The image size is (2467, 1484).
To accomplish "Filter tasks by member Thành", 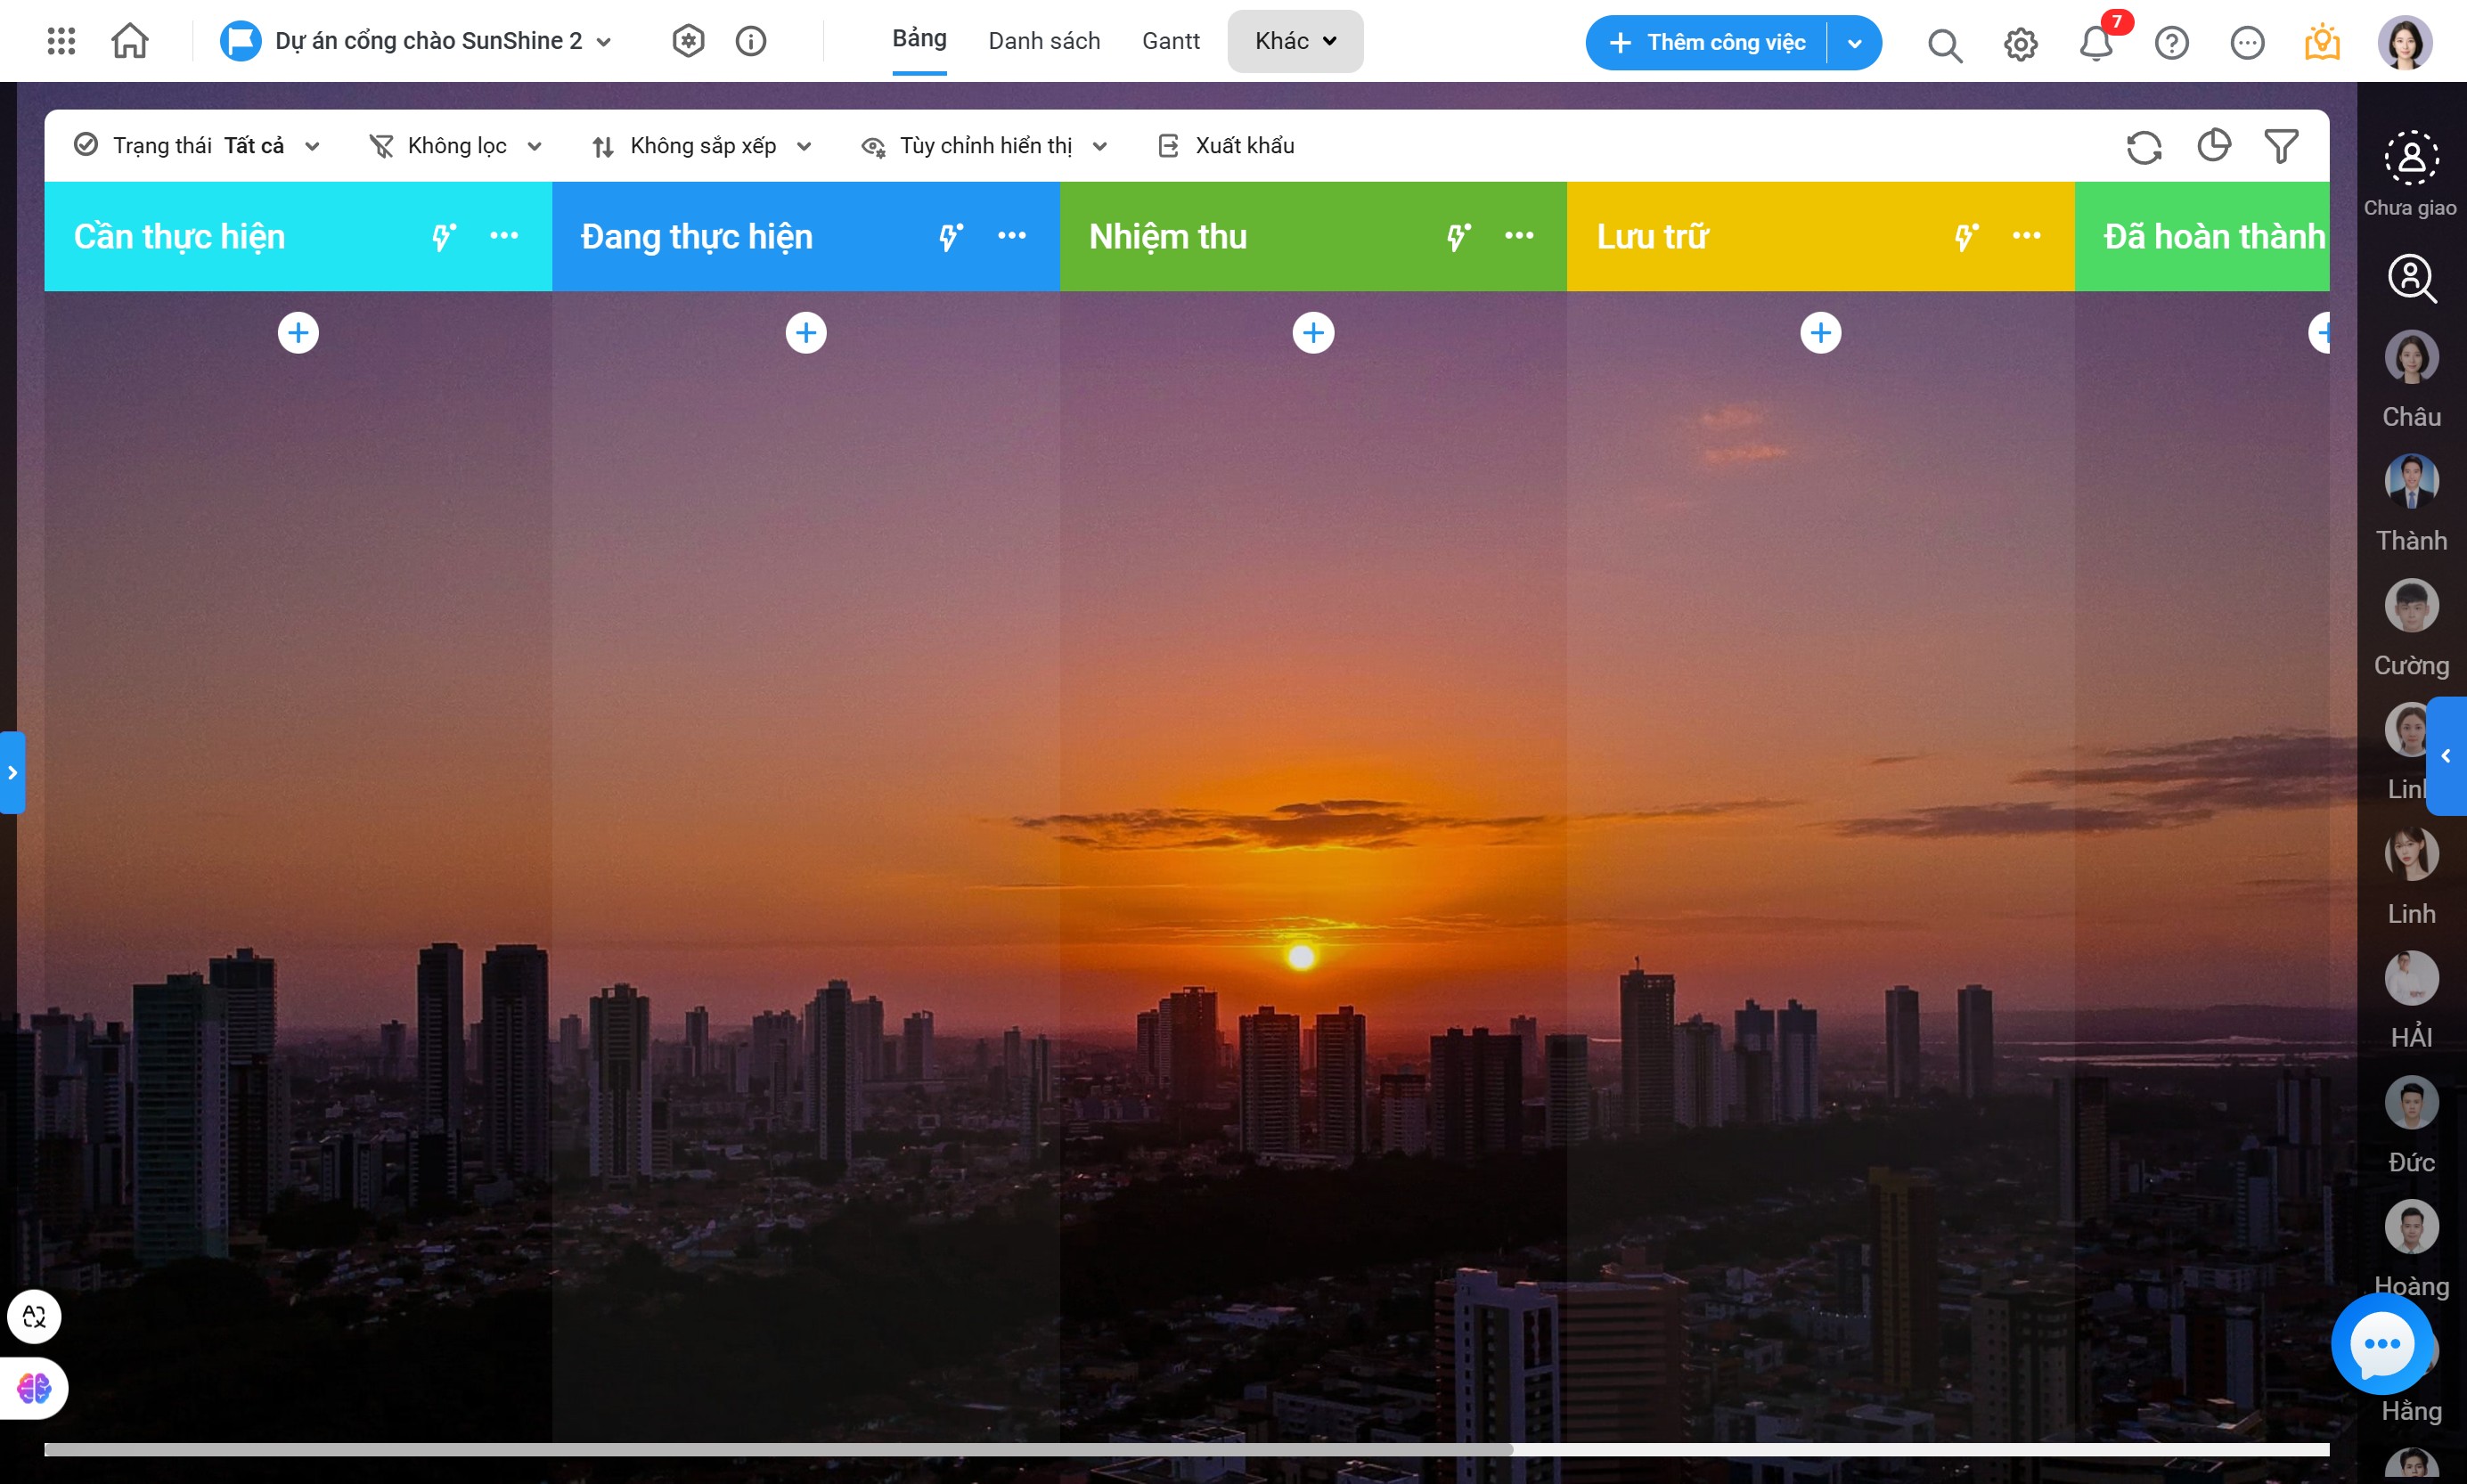I will point(2411,481).
